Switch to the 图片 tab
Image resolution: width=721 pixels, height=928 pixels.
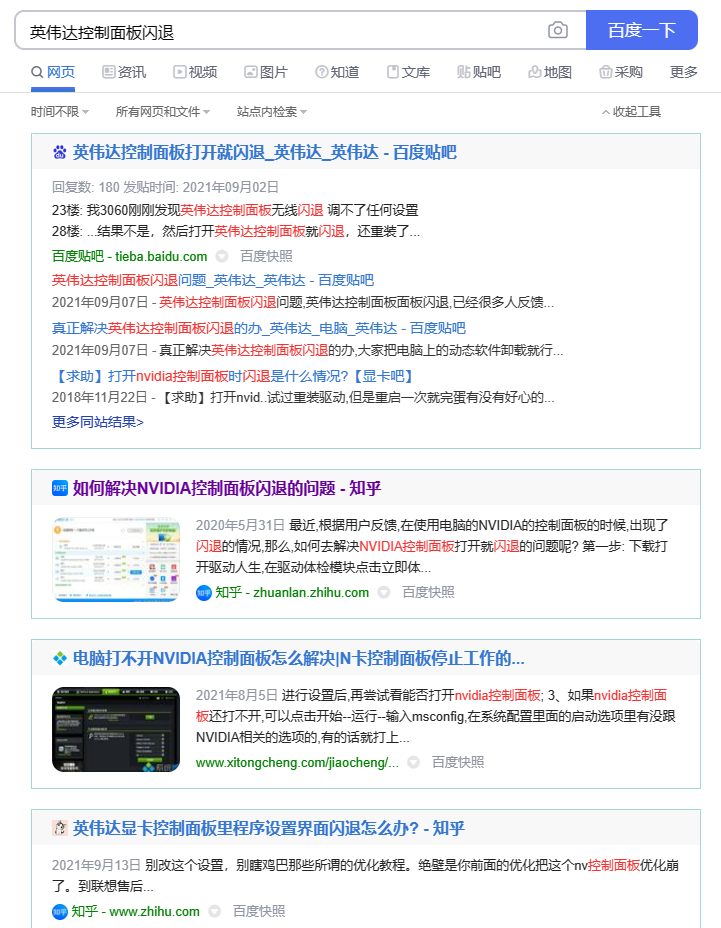[x=266, y=72]
